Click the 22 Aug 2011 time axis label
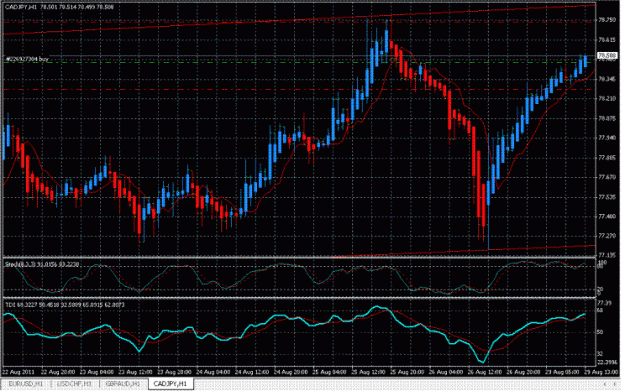Screen dimensions: 625x391 tap(18, 372)
